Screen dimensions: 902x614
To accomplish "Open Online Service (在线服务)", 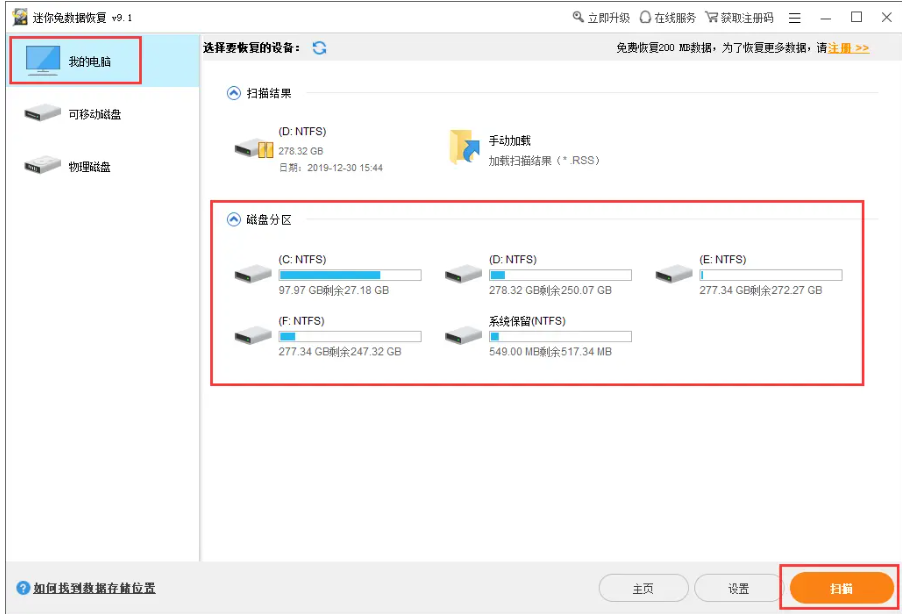I will [x=668, y=17].
